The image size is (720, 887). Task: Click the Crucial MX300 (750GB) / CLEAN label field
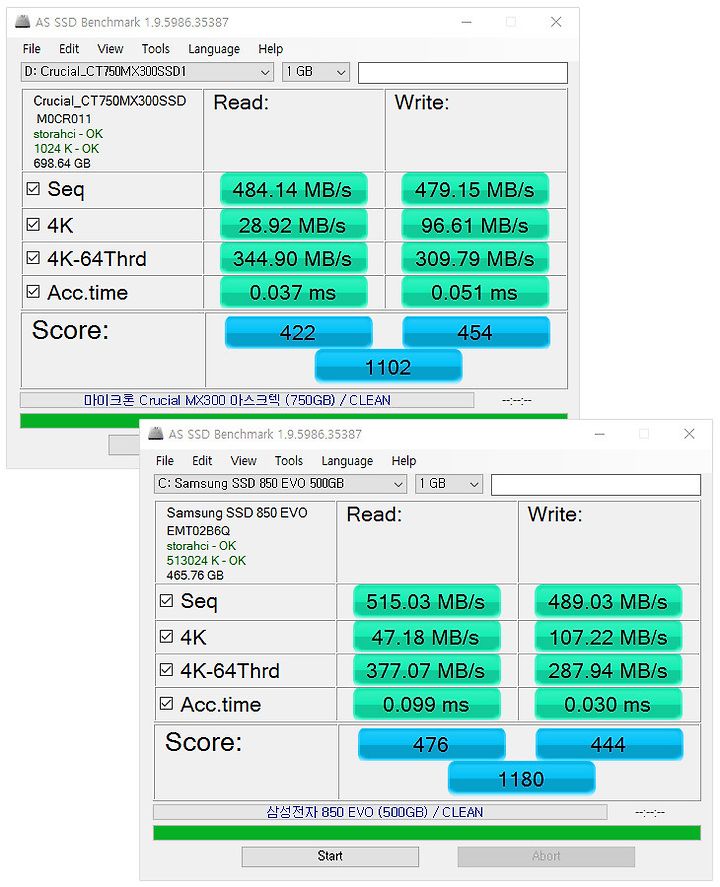click(247, 400)
